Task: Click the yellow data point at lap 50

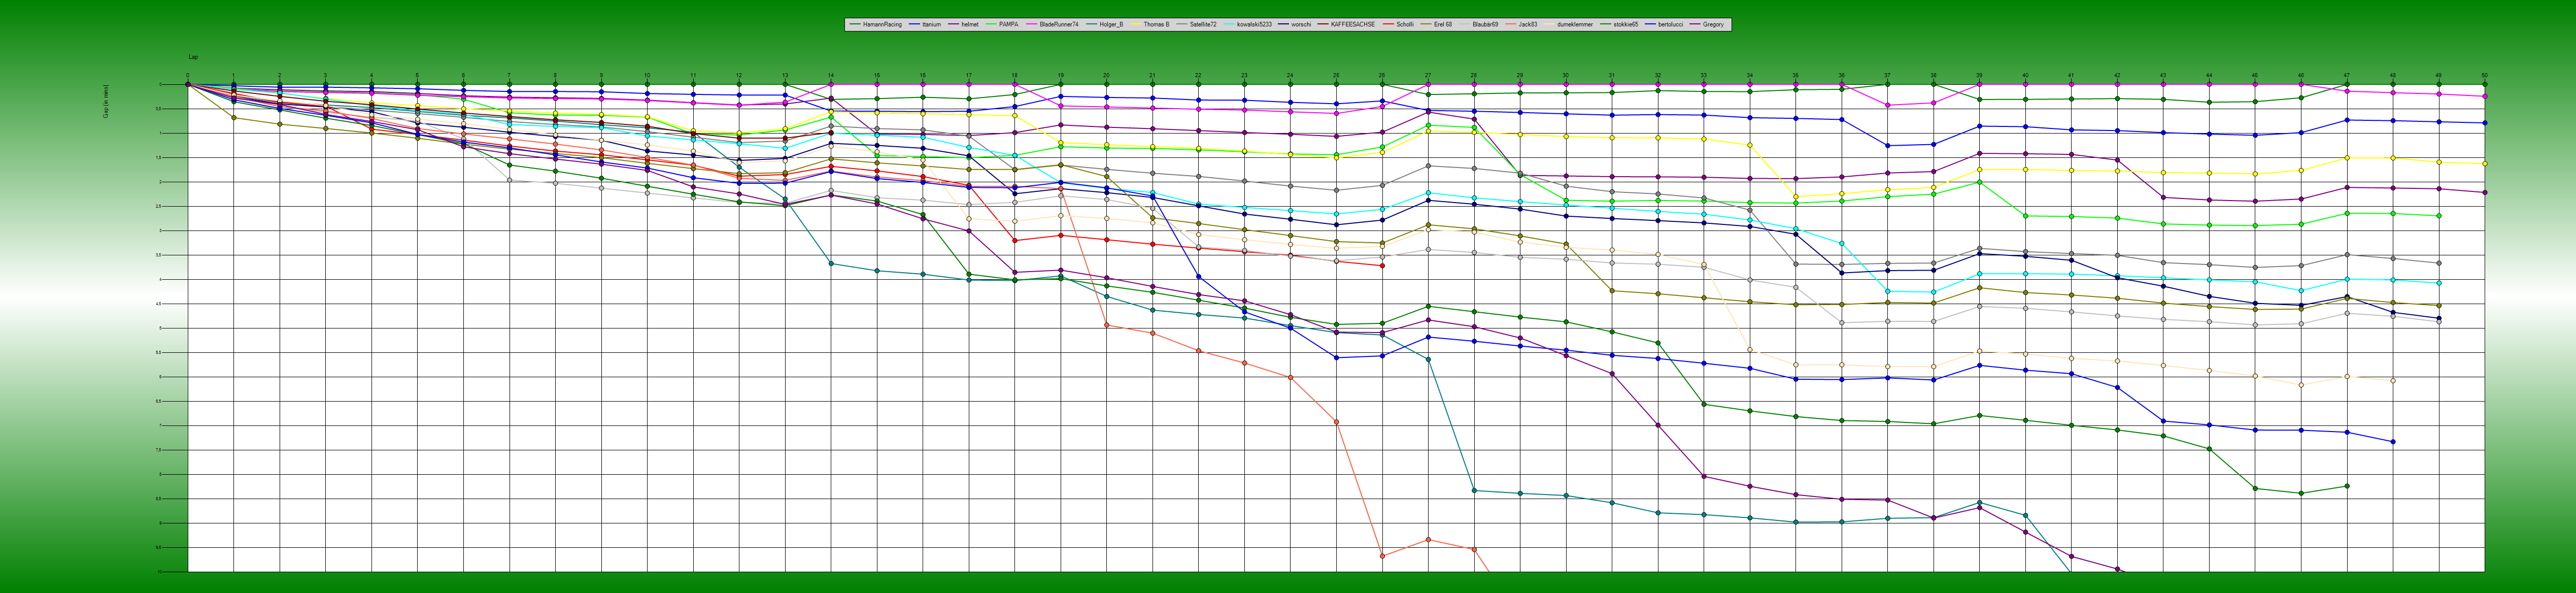Action: point(2485,163)
